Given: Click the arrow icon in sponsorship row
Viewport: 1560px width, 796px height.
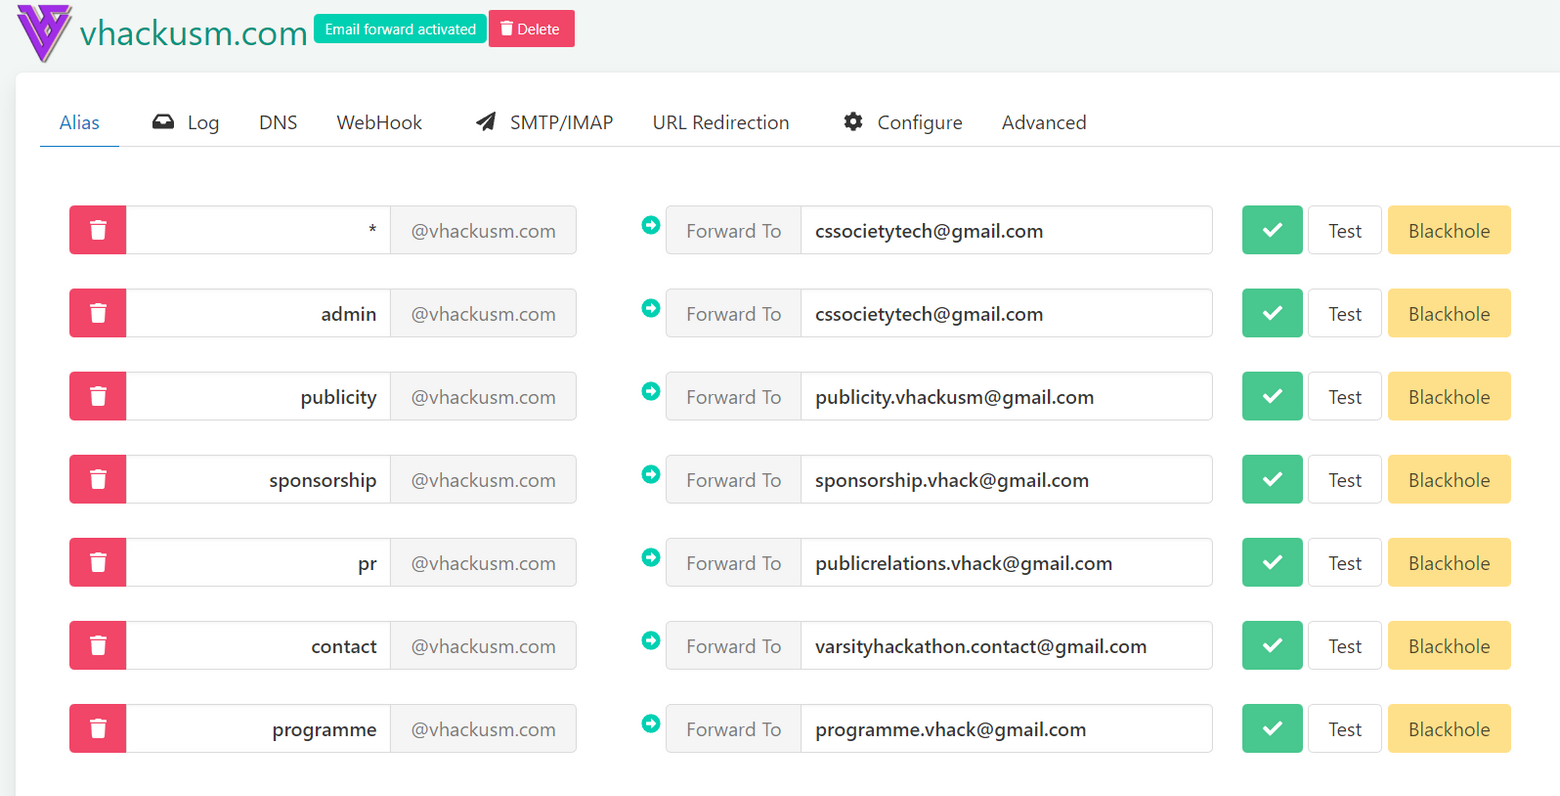Looking at the screenshot, I should tap(651, 474).
